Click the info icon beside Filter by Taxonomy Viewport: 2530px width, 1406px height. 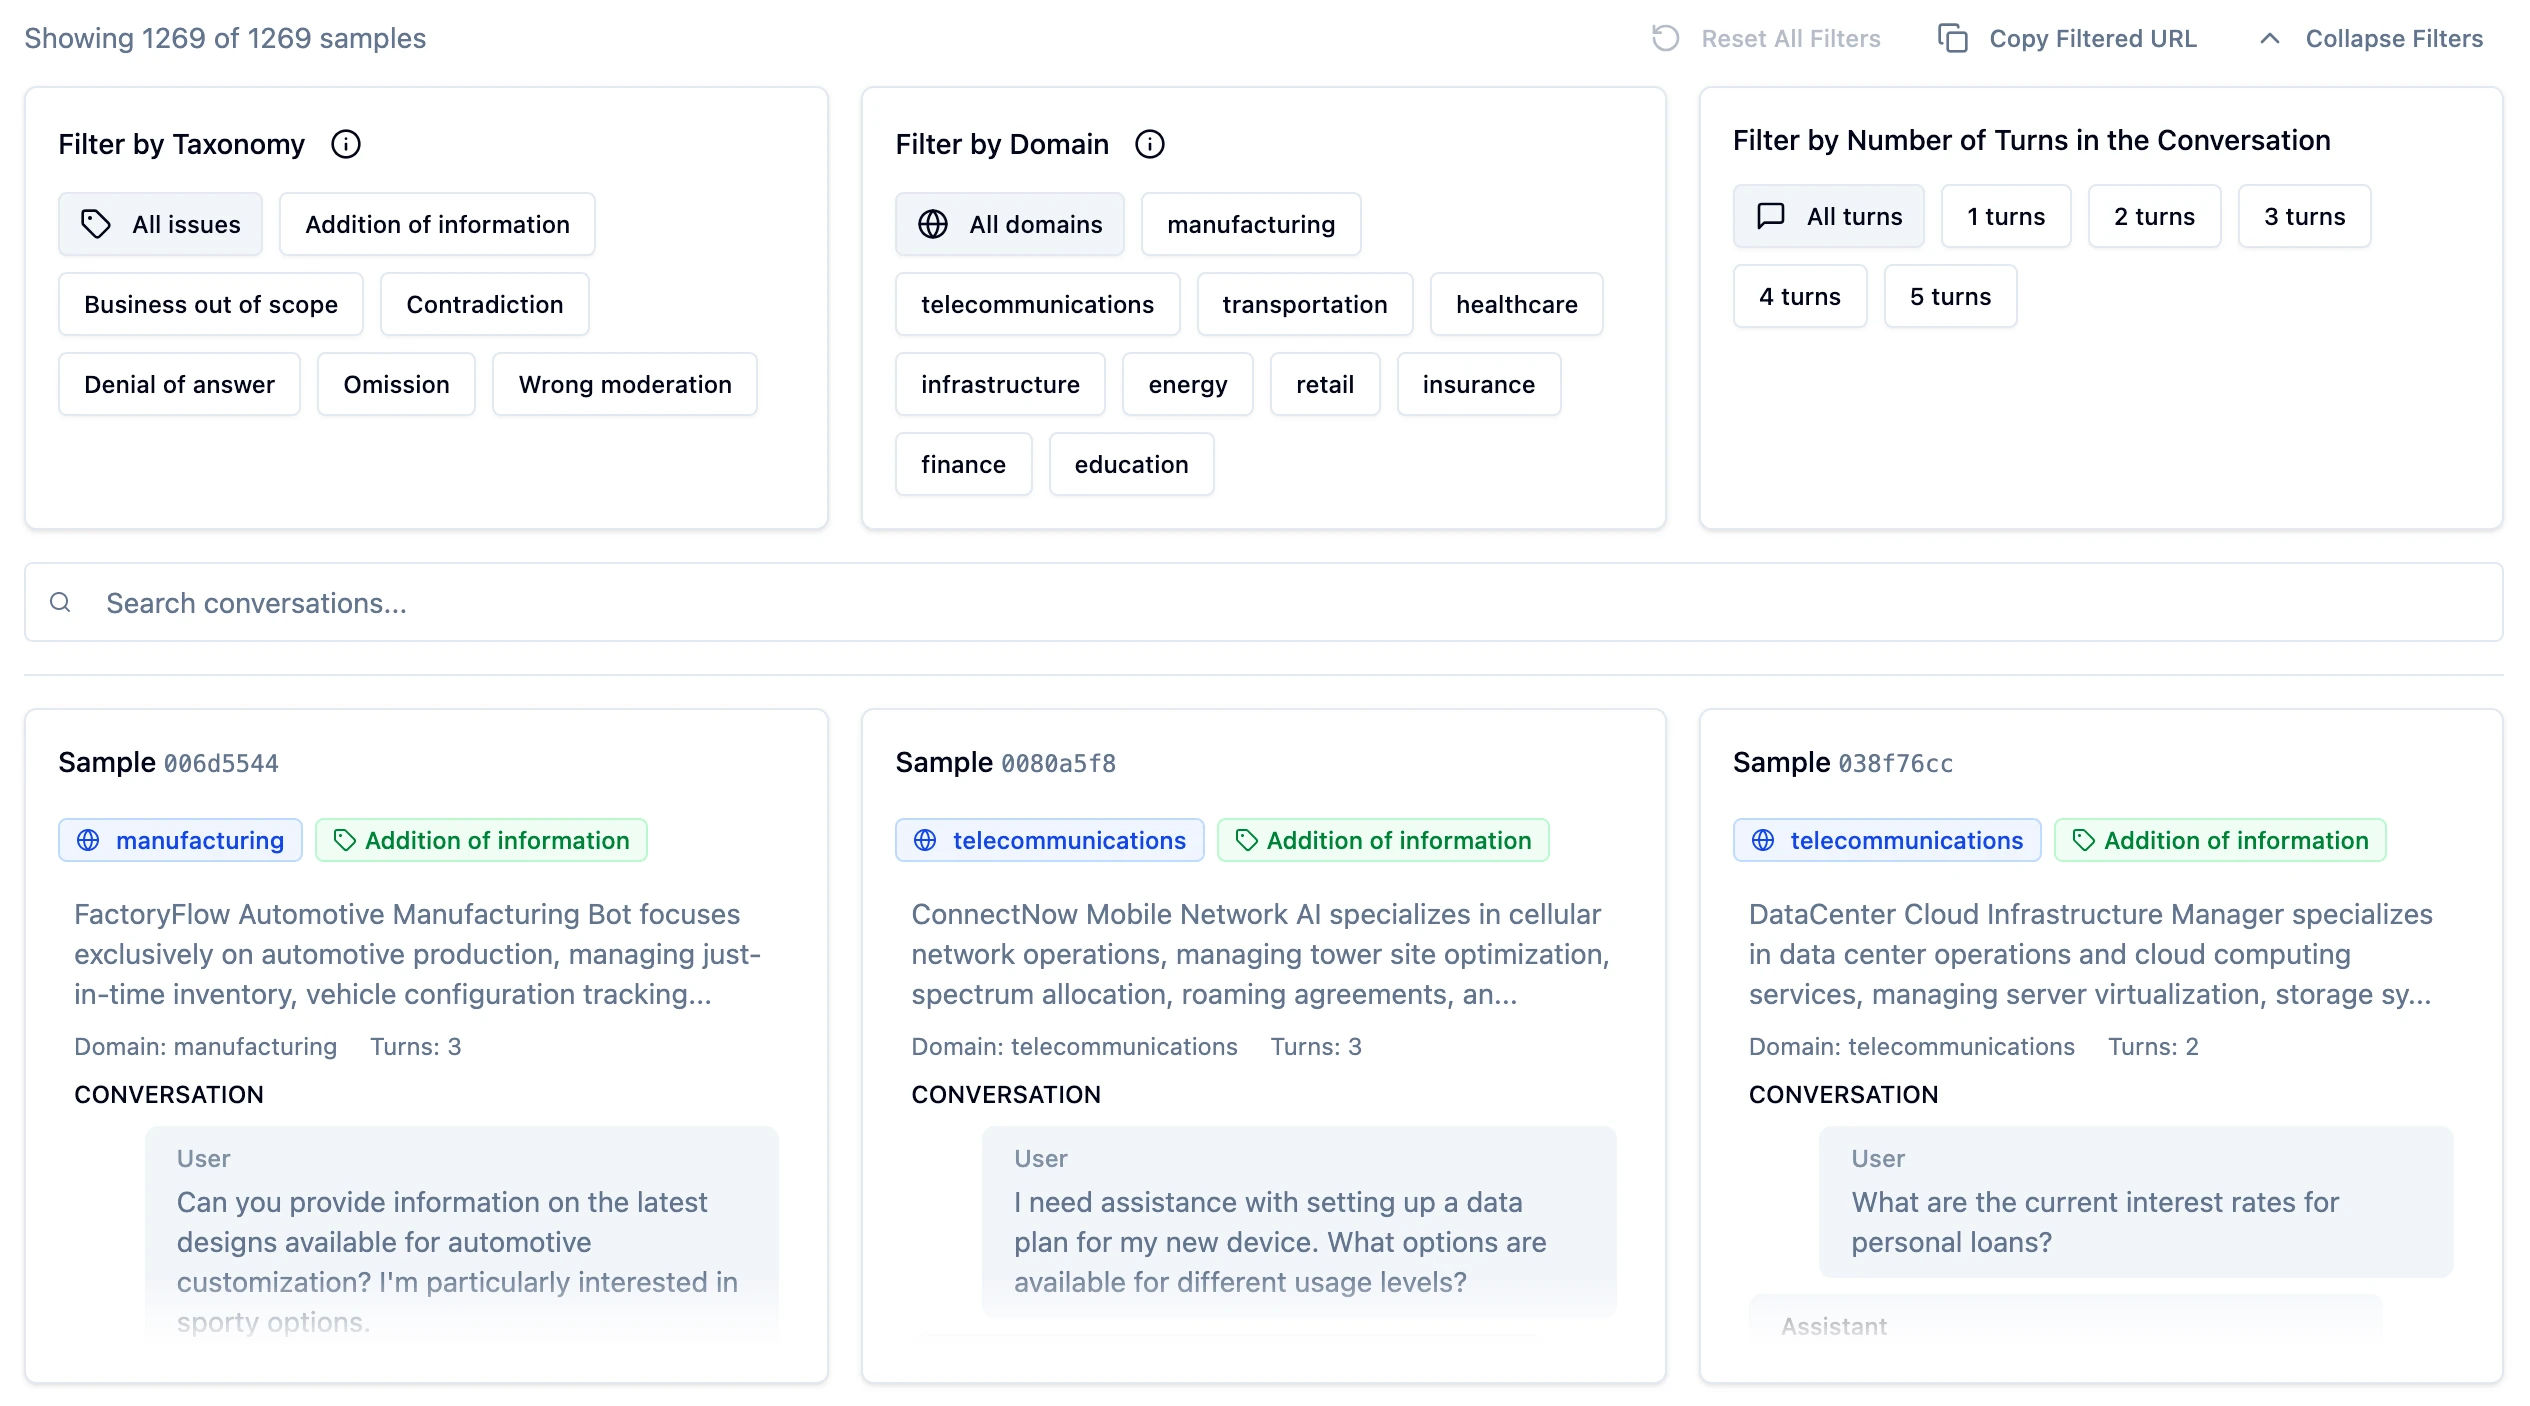345,144
